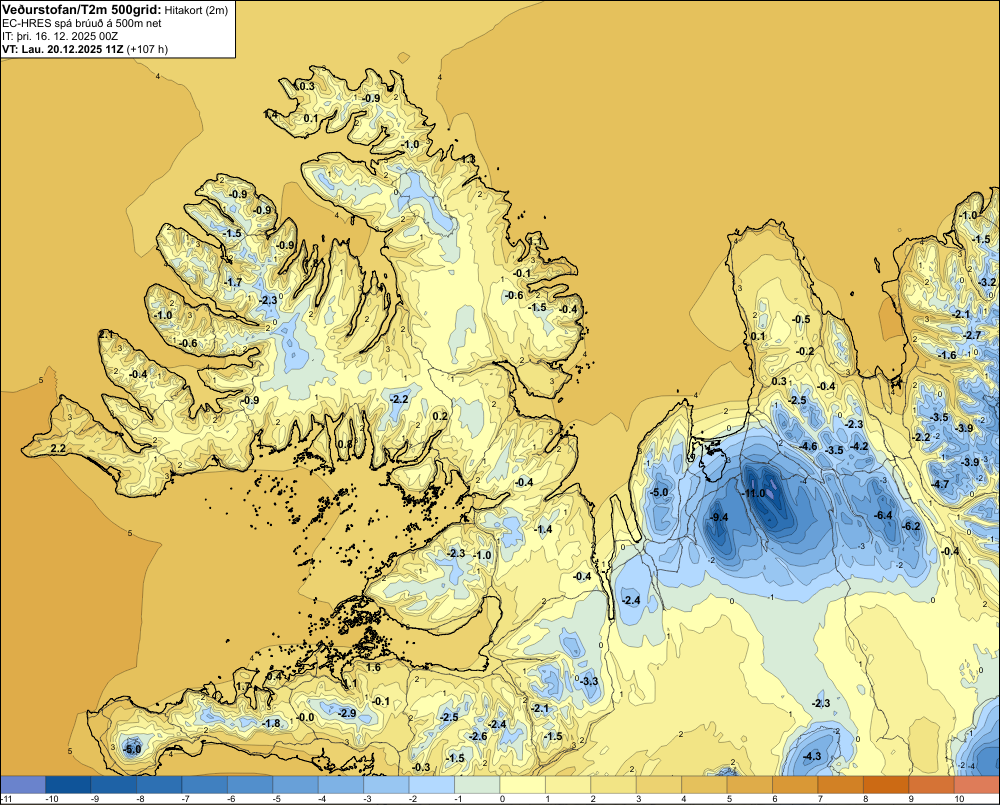Click the '-1.8' label's neighbor '1.1' value

click(350, 684)
